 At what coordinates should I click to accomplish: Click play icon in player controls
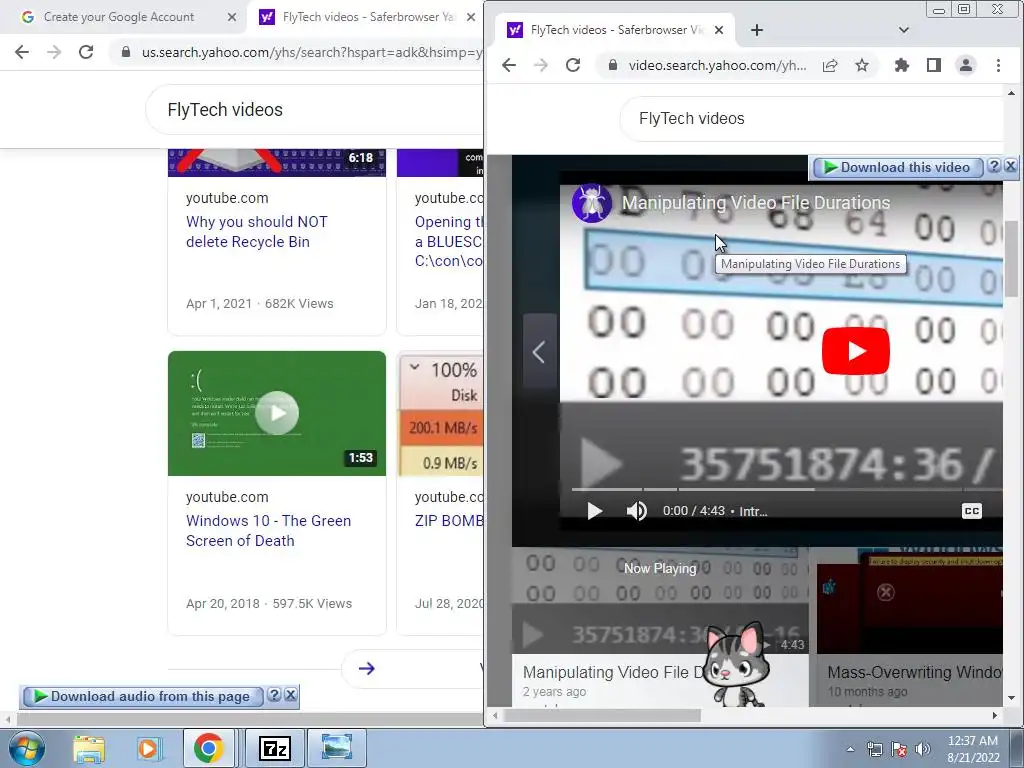tap(594, 511)
